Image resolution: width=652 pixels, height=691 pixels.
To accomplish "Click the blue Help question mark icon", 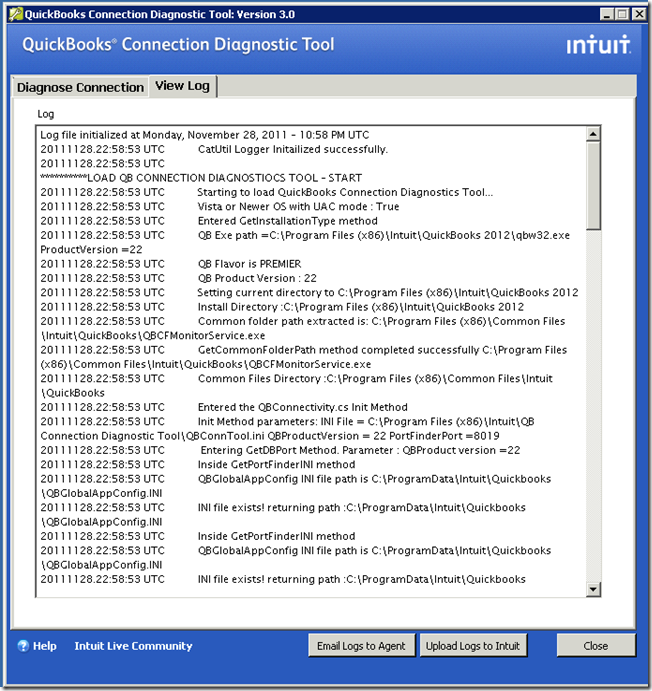I will click(x=23, y=646).
